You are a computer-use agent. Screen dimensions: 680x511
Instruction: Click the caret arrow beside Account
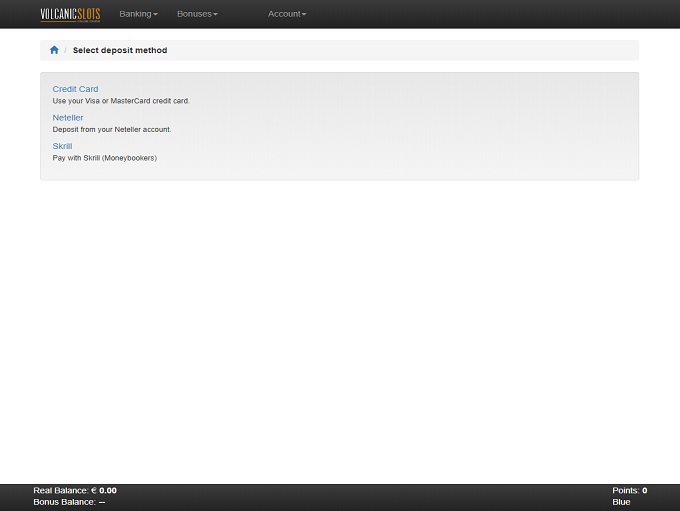(x=304, y=15)
